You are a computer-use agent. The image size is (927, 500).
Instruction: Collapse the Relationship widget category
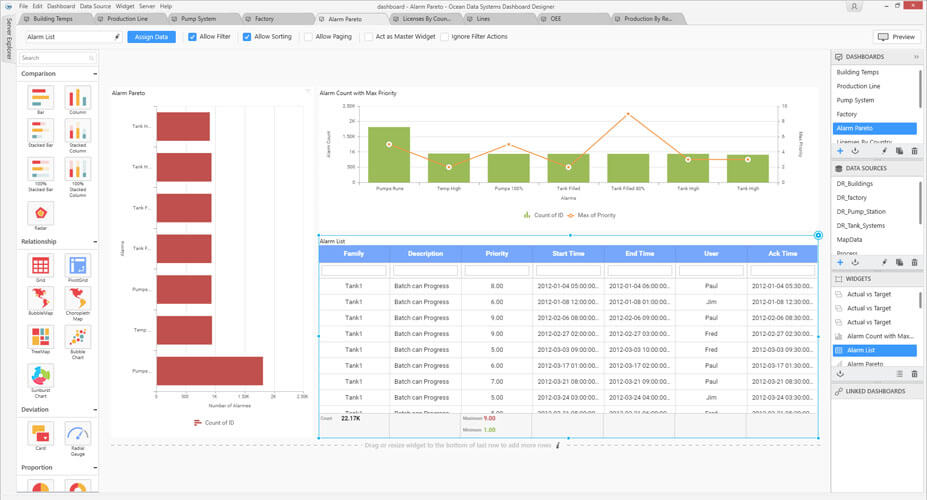pos(95,242)
